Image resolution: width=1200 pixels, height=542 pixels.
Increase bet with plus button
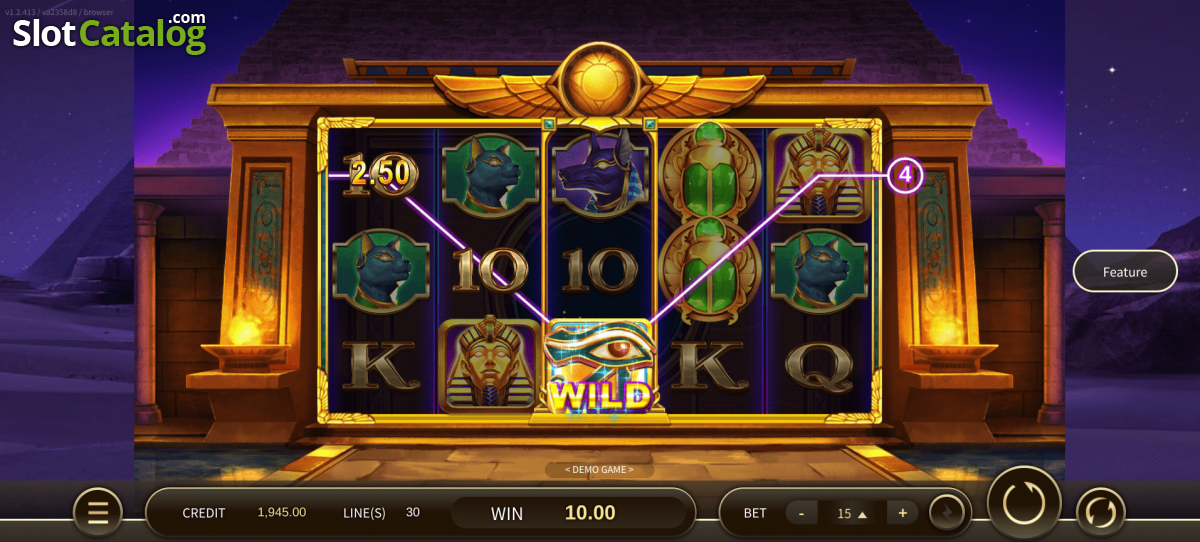(902, 513)
